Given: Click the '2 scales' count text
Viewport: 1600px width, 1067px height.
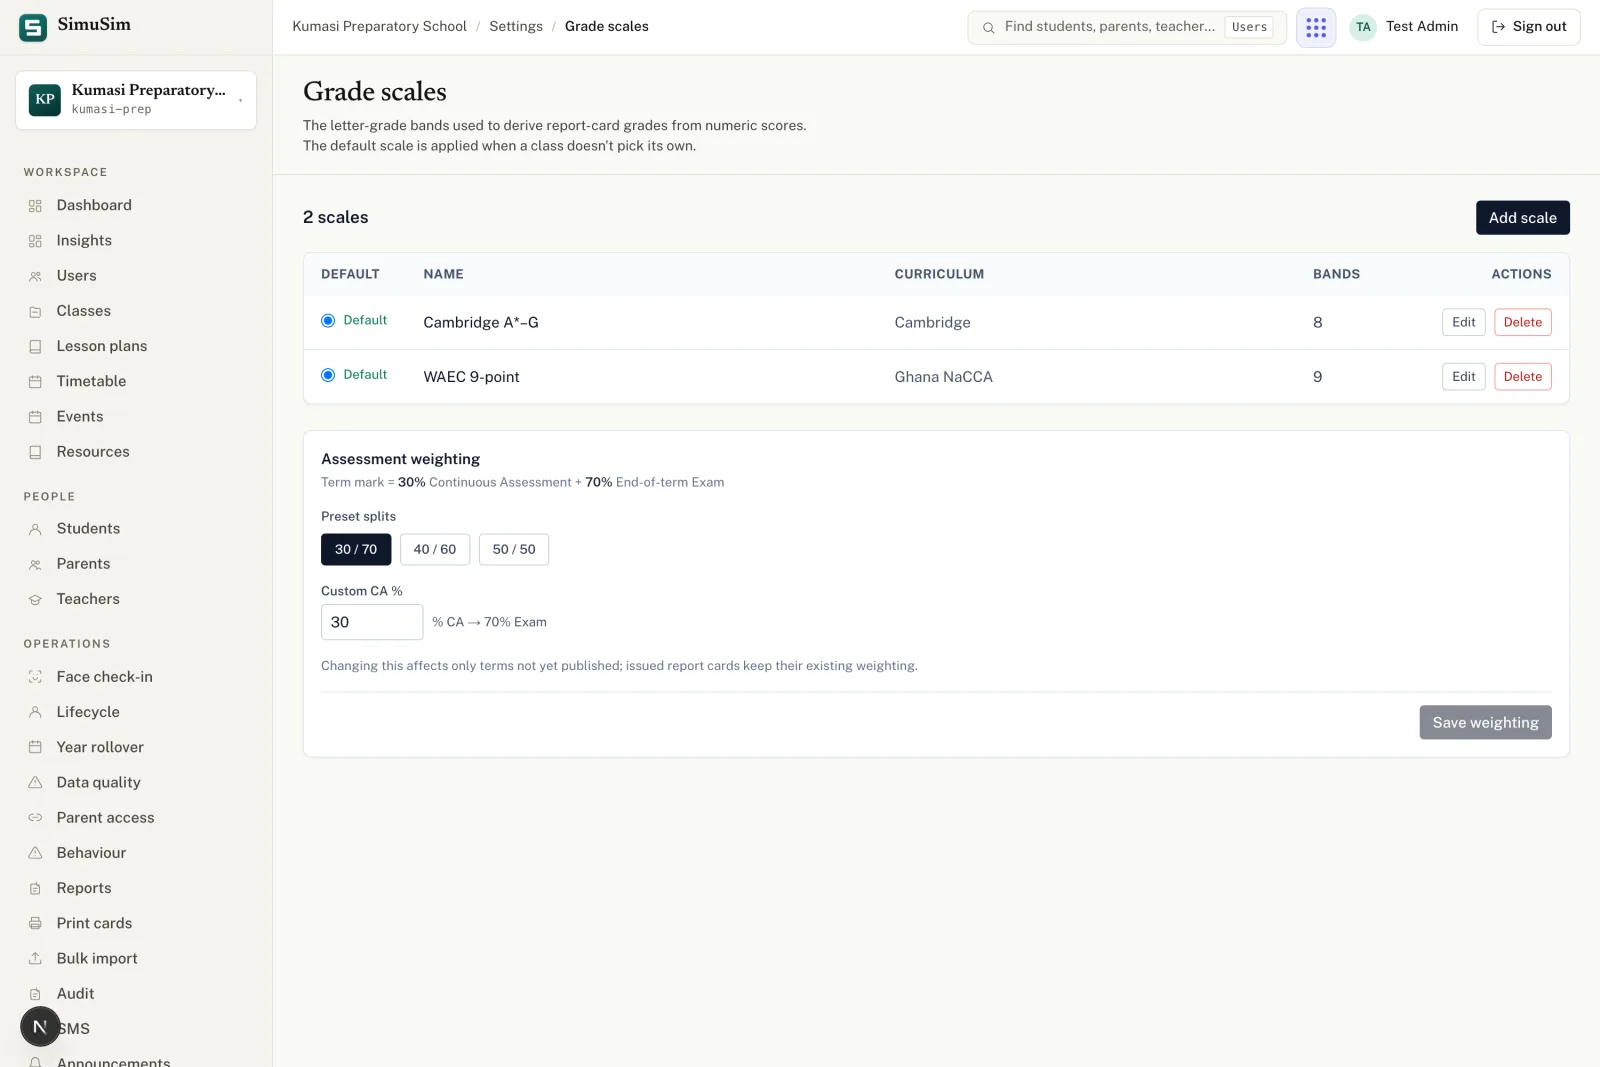Looking at the screenshot, I should [x=335, y=217].
